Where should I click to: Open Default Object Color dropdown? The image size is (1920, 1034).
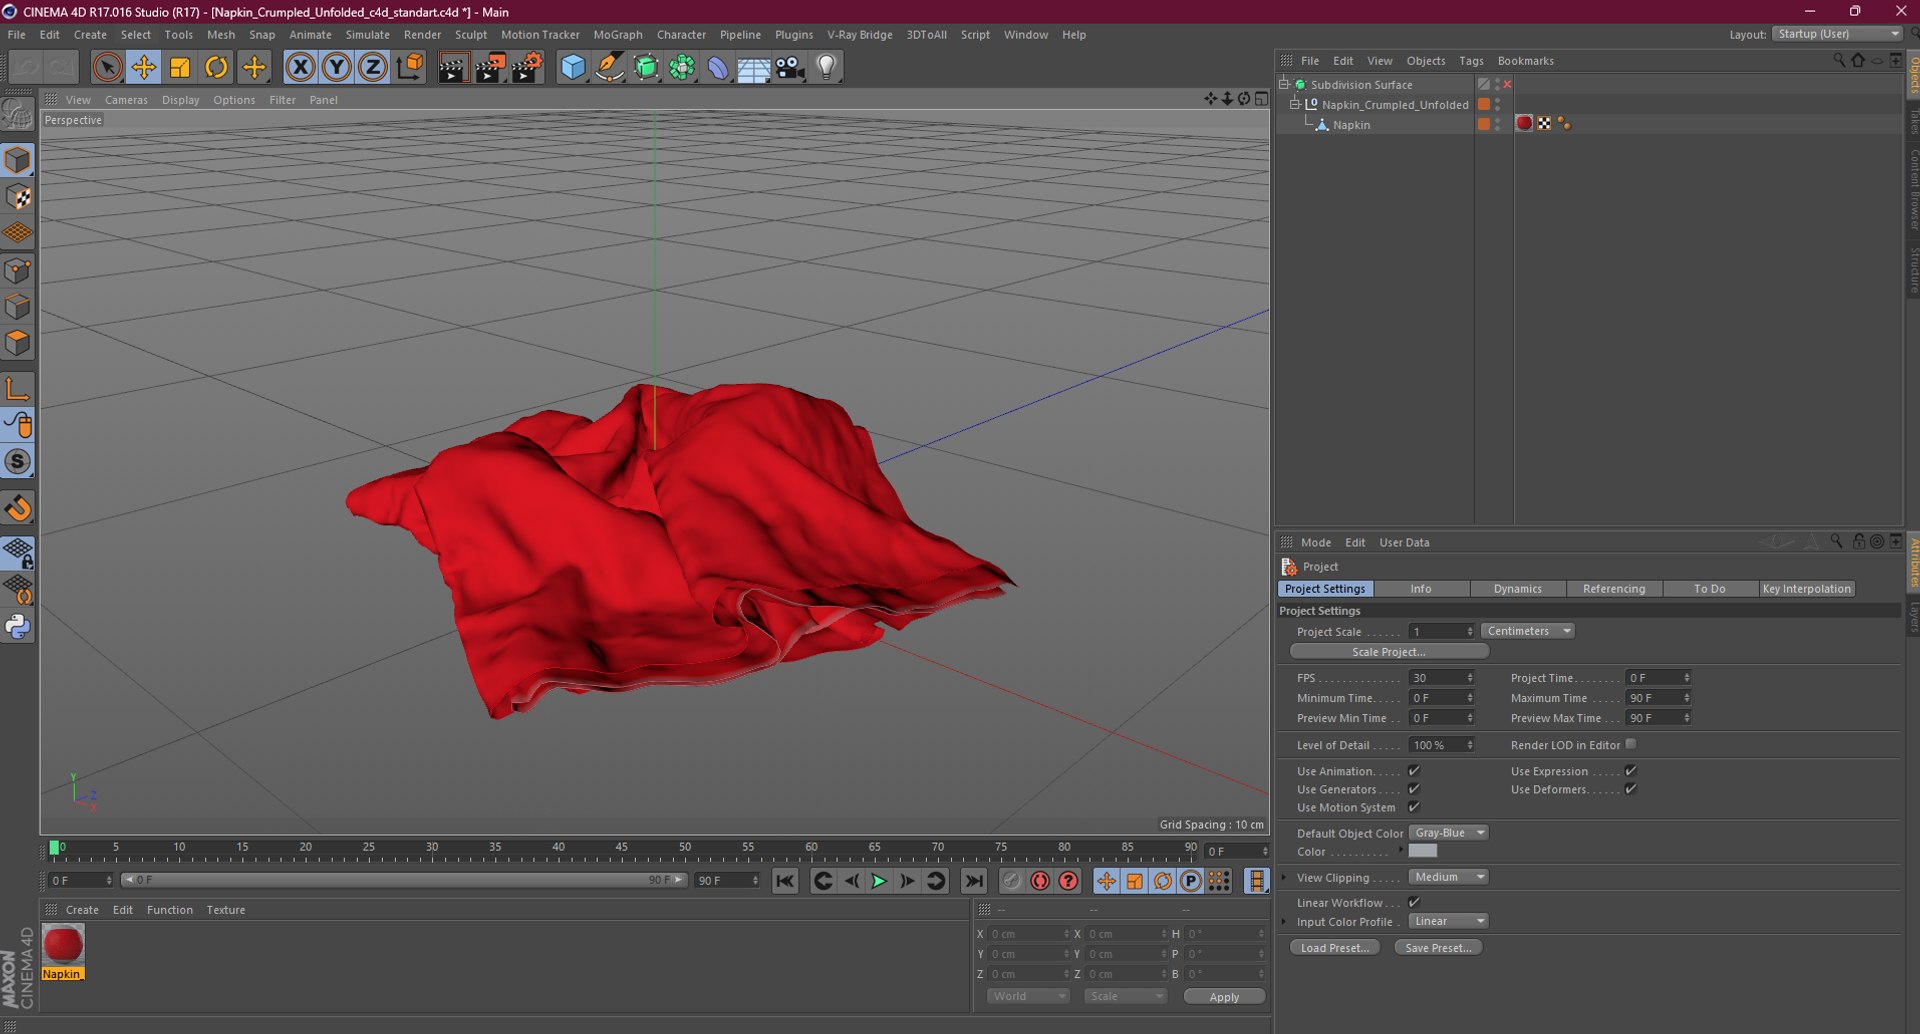pyautogui.click(x=1448, y=833)
